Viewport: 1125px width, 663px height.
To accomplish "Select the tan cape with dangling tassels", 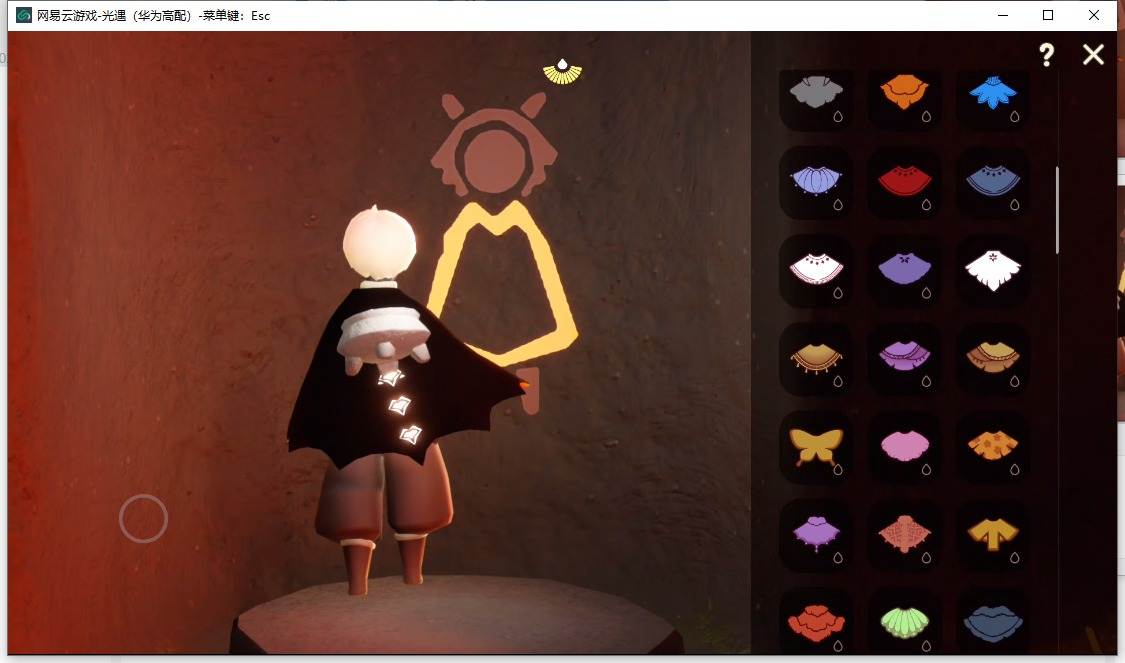I will pyautogui.click(x=816, y=359).
